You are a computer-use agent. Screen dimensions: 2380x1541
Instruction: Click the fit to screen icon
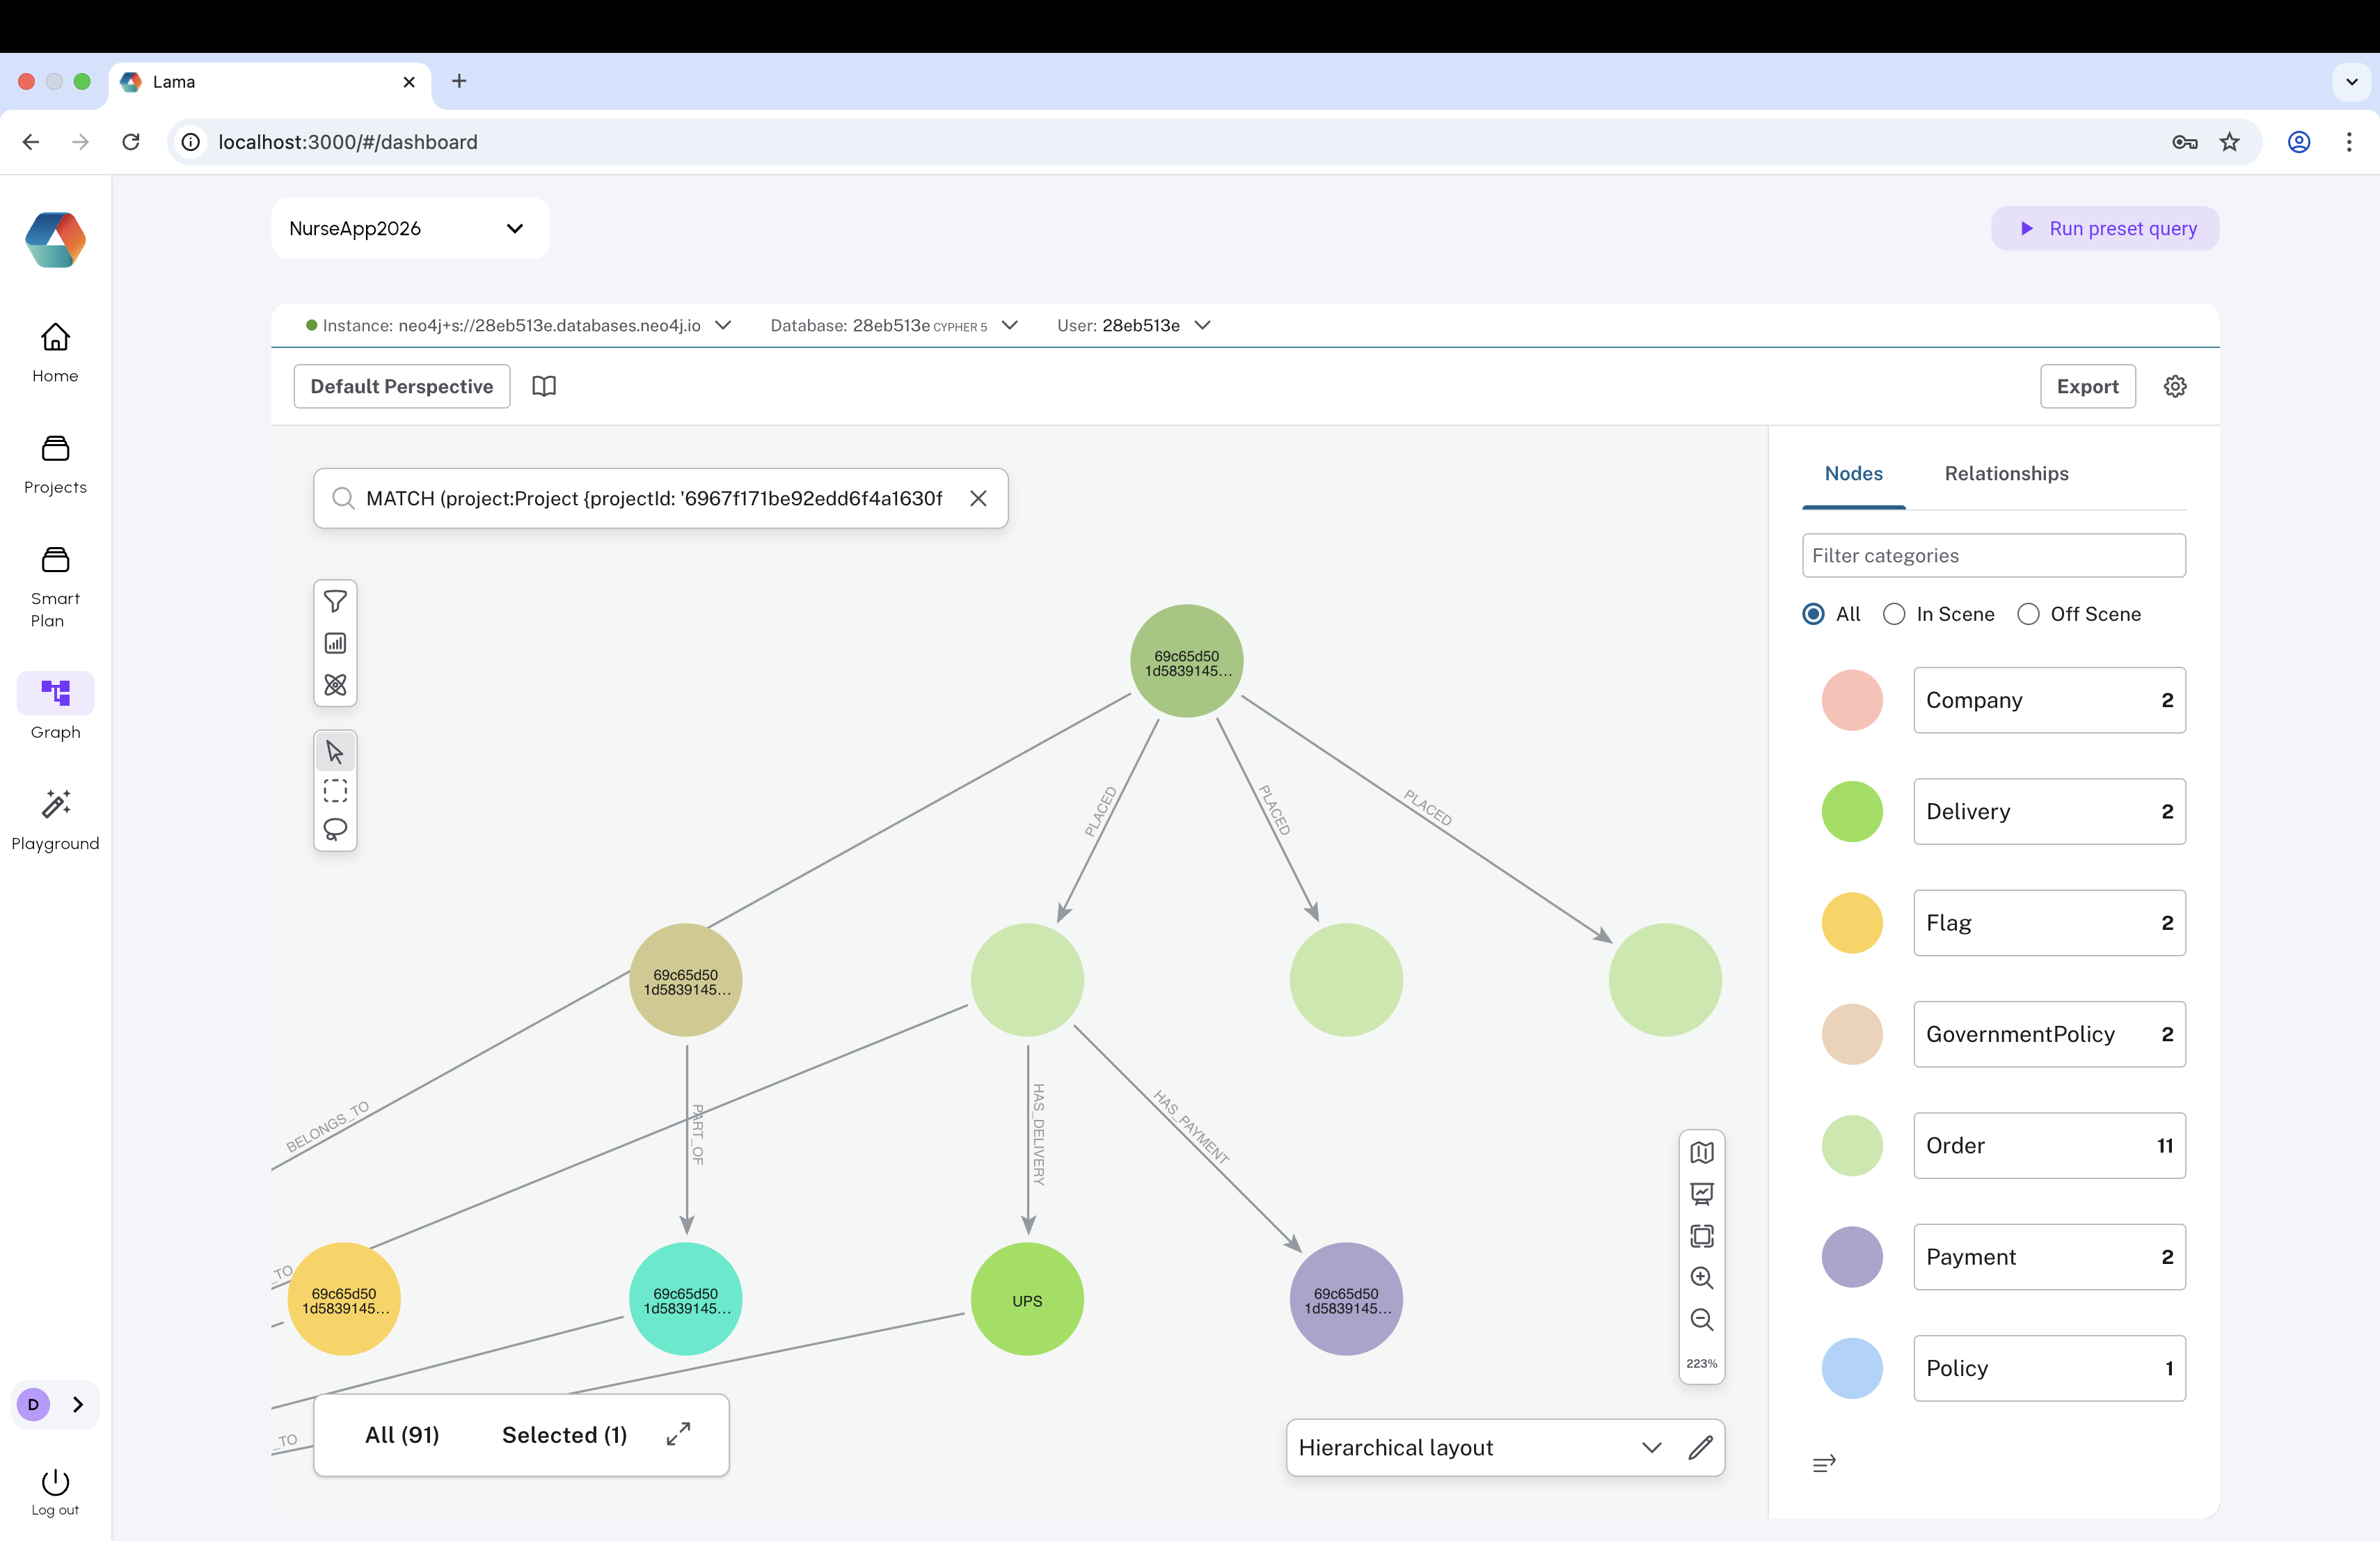coord(1701,1236)
